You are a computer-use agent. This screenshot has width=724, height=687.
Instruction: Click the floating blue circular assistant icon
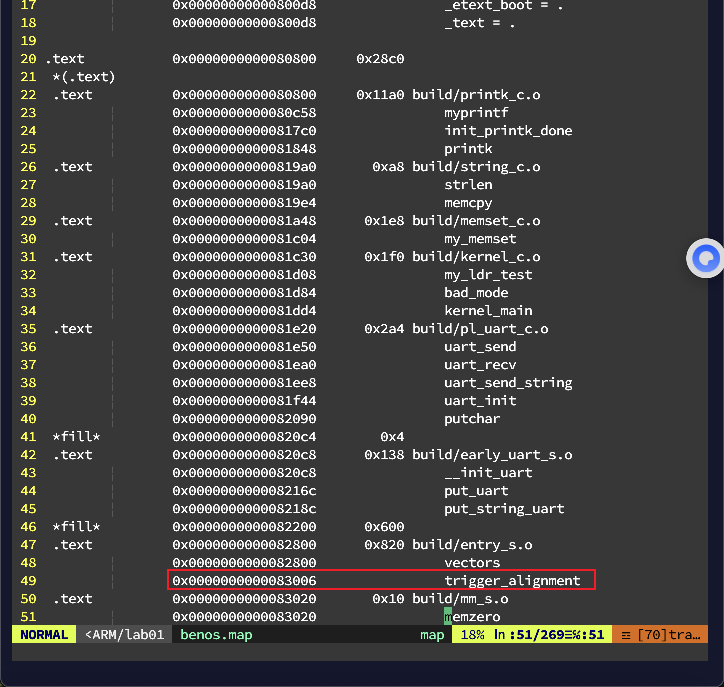[706, 259]
